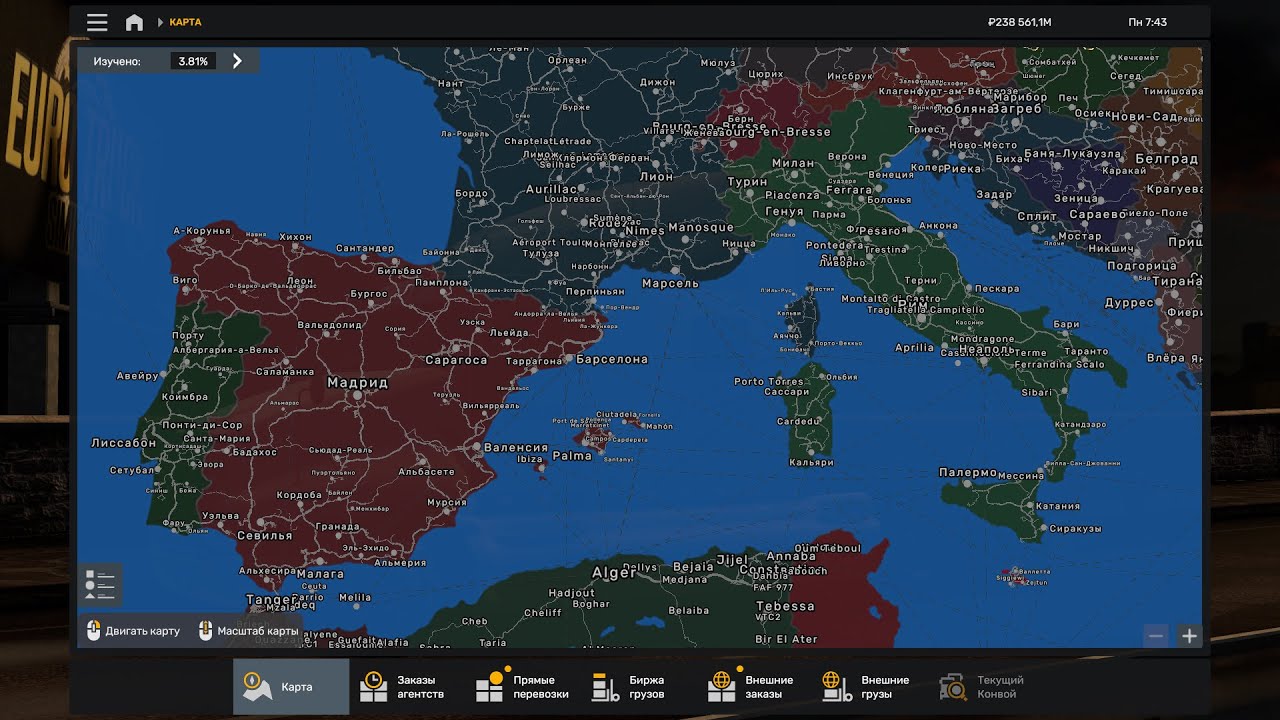The width and height of the screenshot is (1280, 720).
Task: Click the city Бильбао on map
Action: point(400,271)
